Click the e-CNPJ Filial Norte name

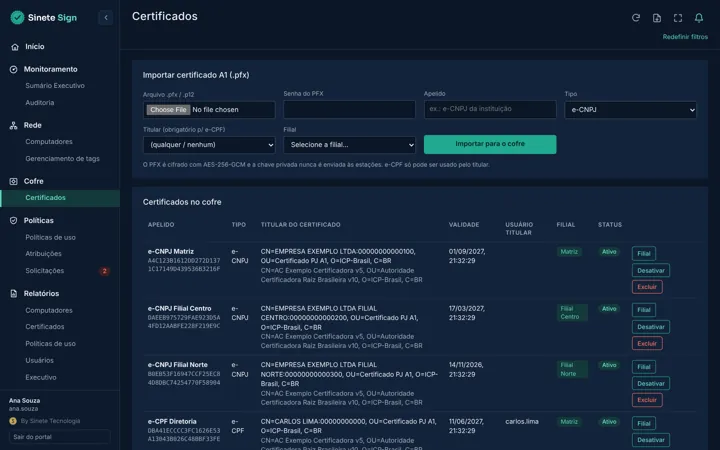click(178, 365)
